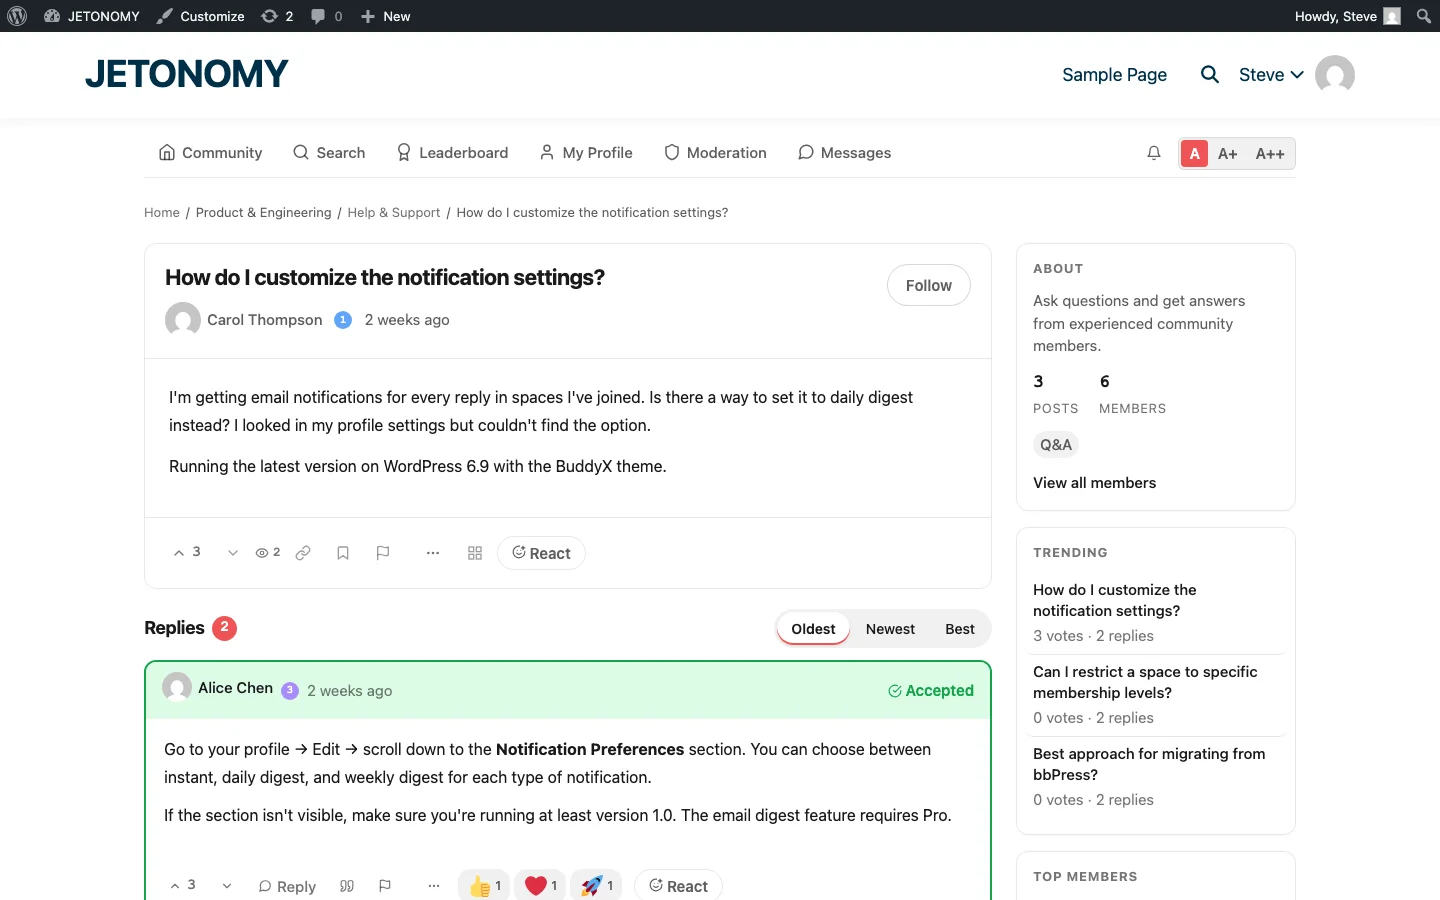Open the quote icon on Alice's reply
This screenshot has height=900, width=1440.
(347, 886)
